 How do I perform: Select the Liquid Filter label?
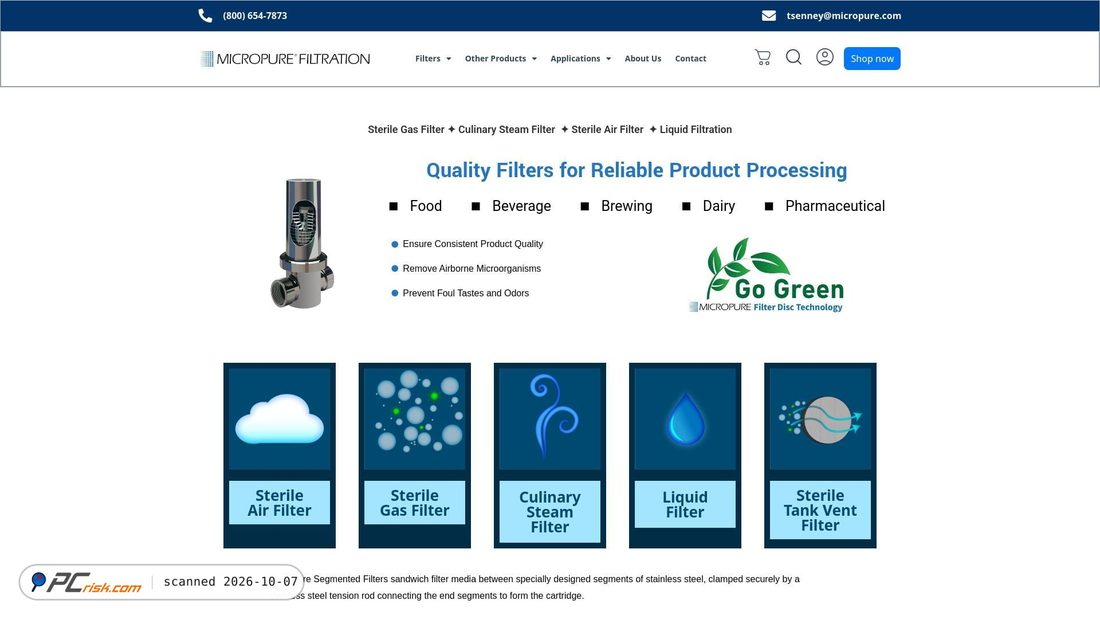[685, 504]
